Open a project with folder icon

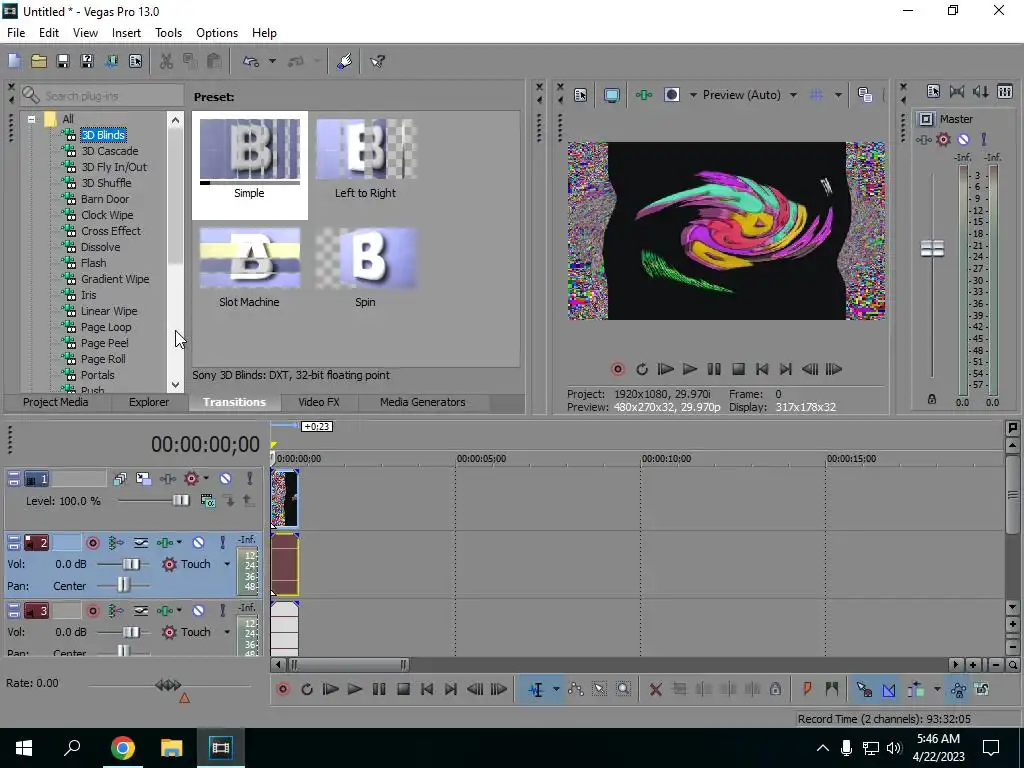click(39, 61)
